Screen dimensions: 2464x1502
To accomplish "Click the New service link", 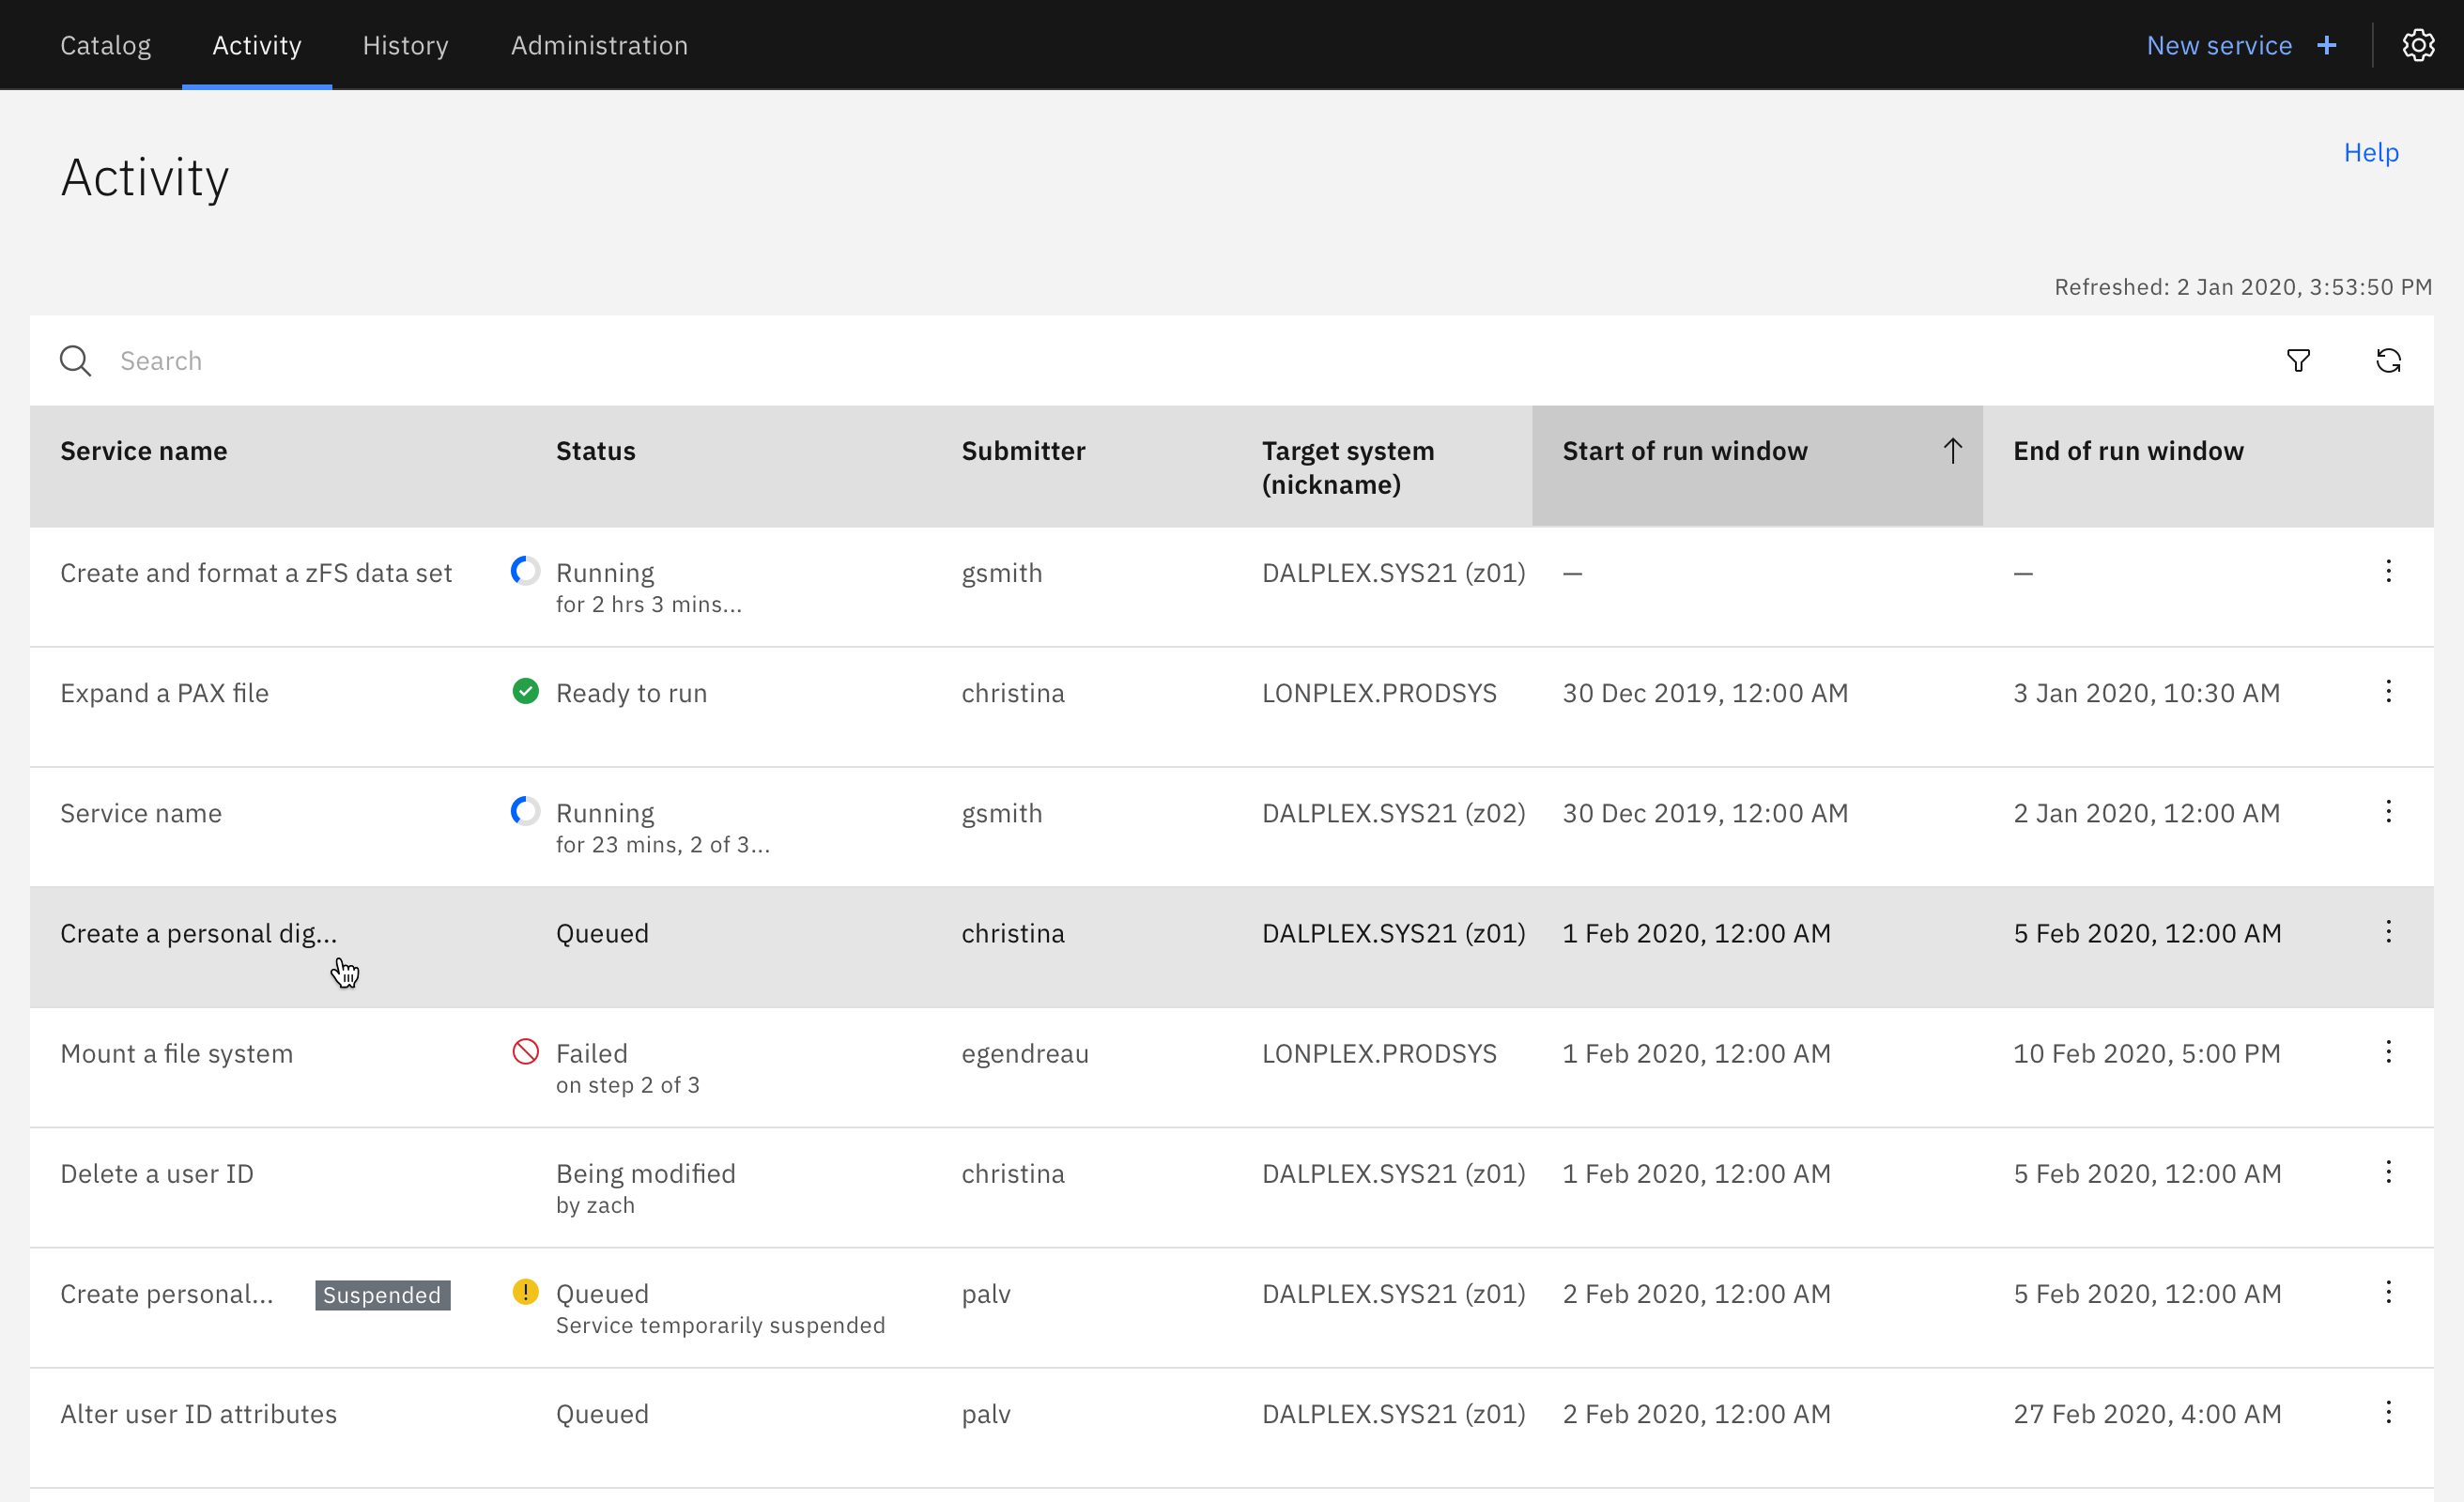I will 2218,45.
